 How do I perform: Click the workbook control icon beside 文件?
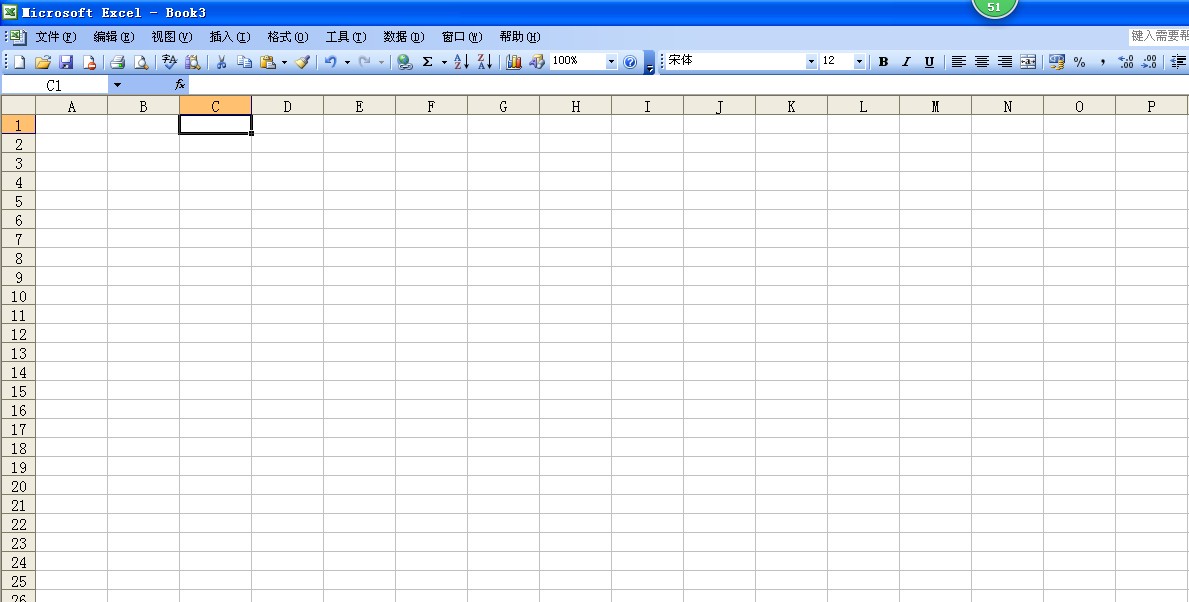18,36
